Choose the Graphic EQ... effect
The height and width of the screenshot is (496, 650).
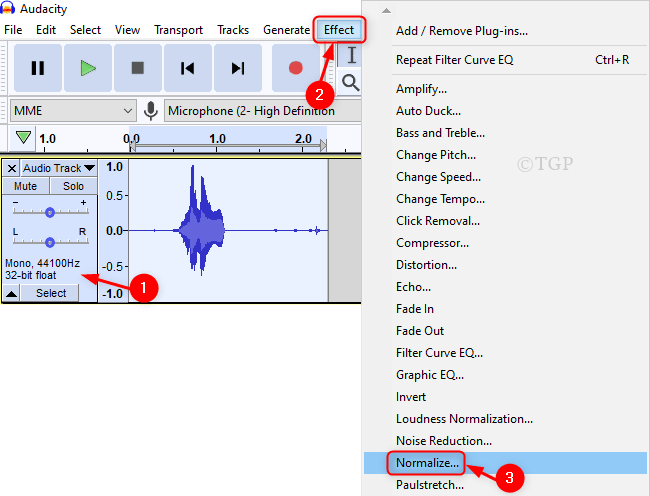pyautogui.click(x=505, y=375)
